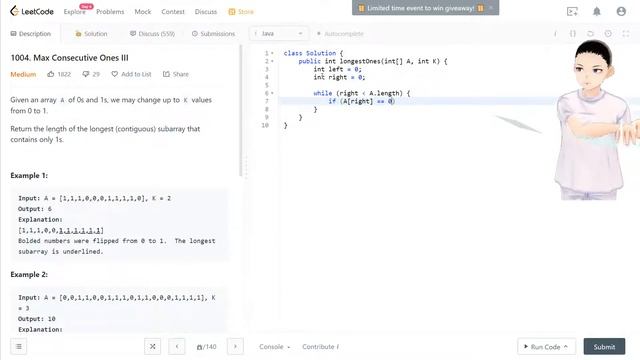Open the Submissions tab
Image resolution: width=640 pixels, height=360 pixels.
tap(213, 33)
